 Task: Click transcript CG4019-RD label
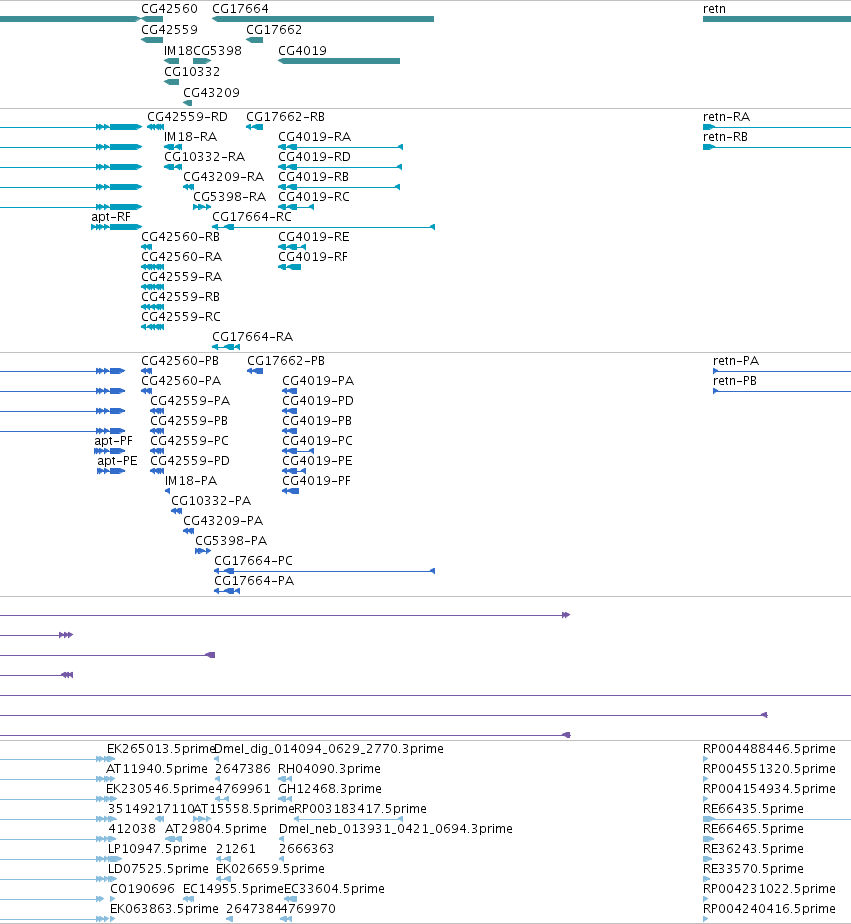point(315,157)
